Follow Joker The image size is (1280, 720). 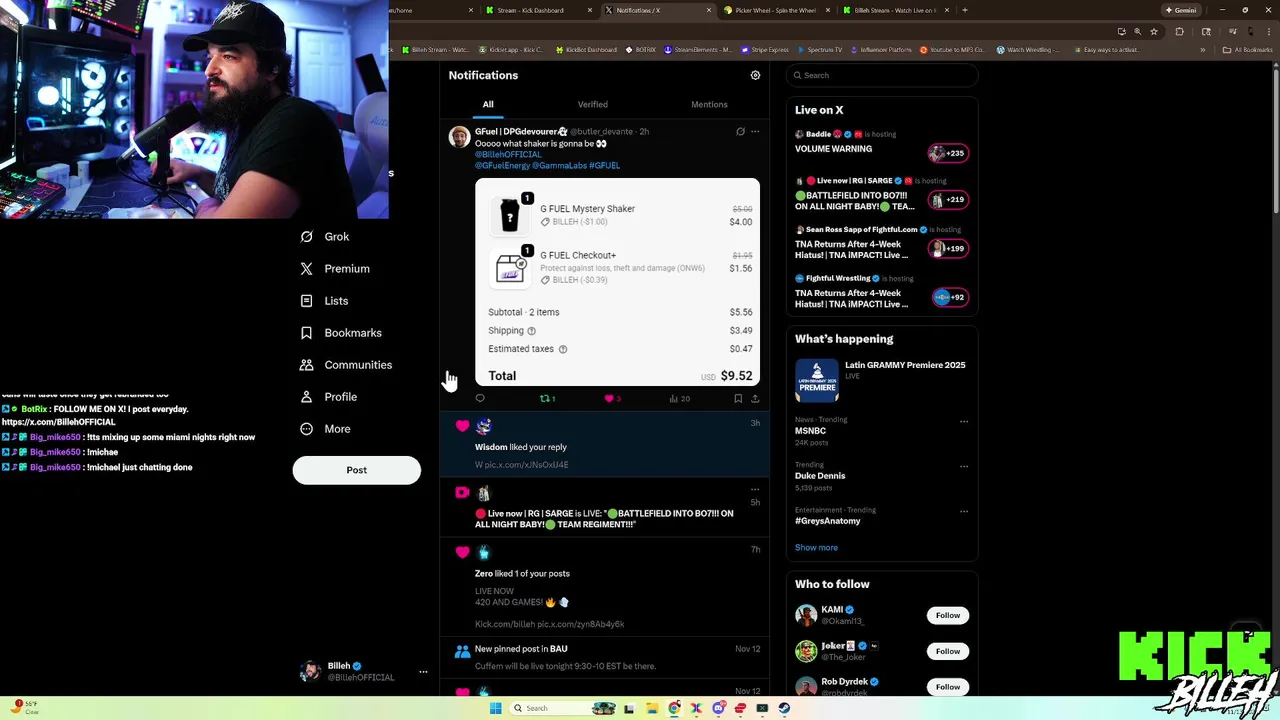[948, 651]
